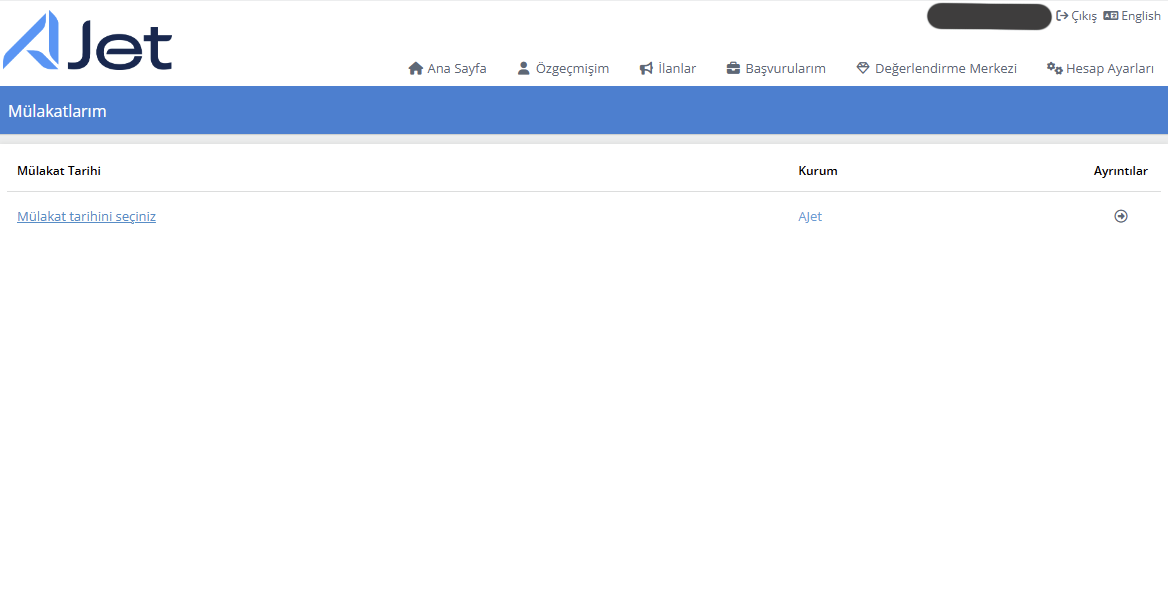This screenshot has height=589, width=1168.
Task: Click the 'Mülakat tarihini seçiniz' link
Action: [86, 216]
